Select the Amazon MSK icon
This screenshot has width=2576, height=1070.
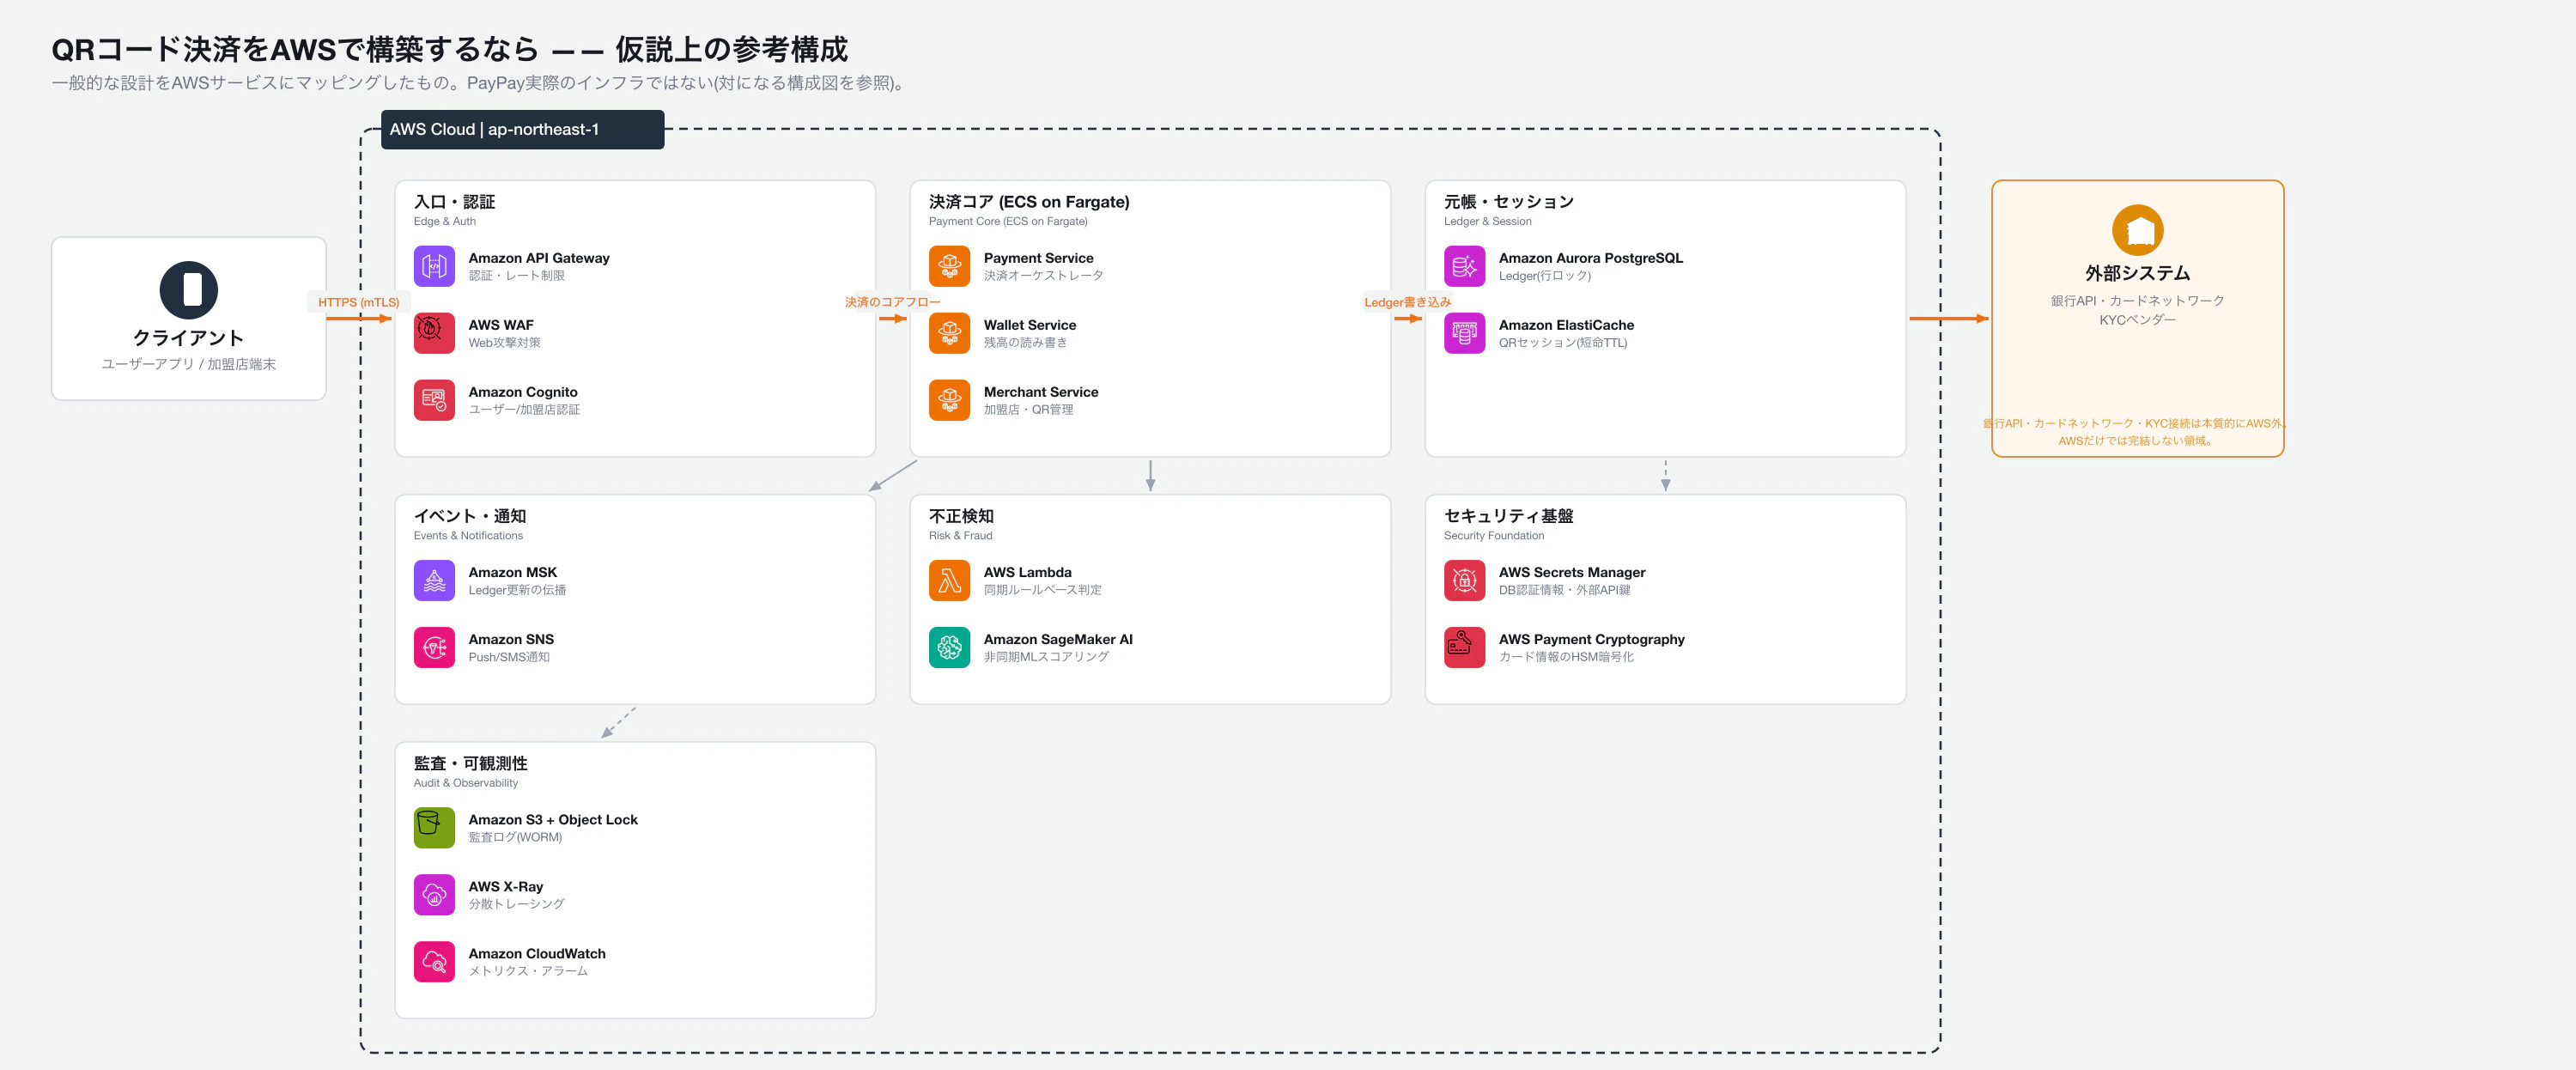[x=434, y=580]
